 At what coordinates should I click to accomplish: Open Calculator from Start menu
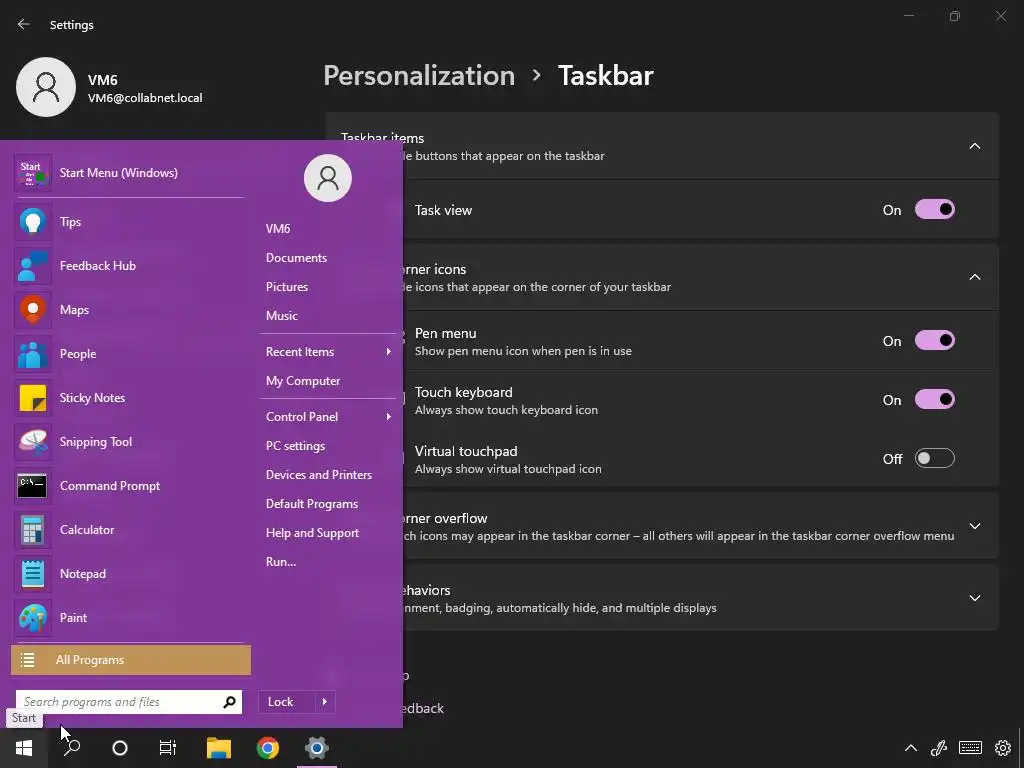129,530
